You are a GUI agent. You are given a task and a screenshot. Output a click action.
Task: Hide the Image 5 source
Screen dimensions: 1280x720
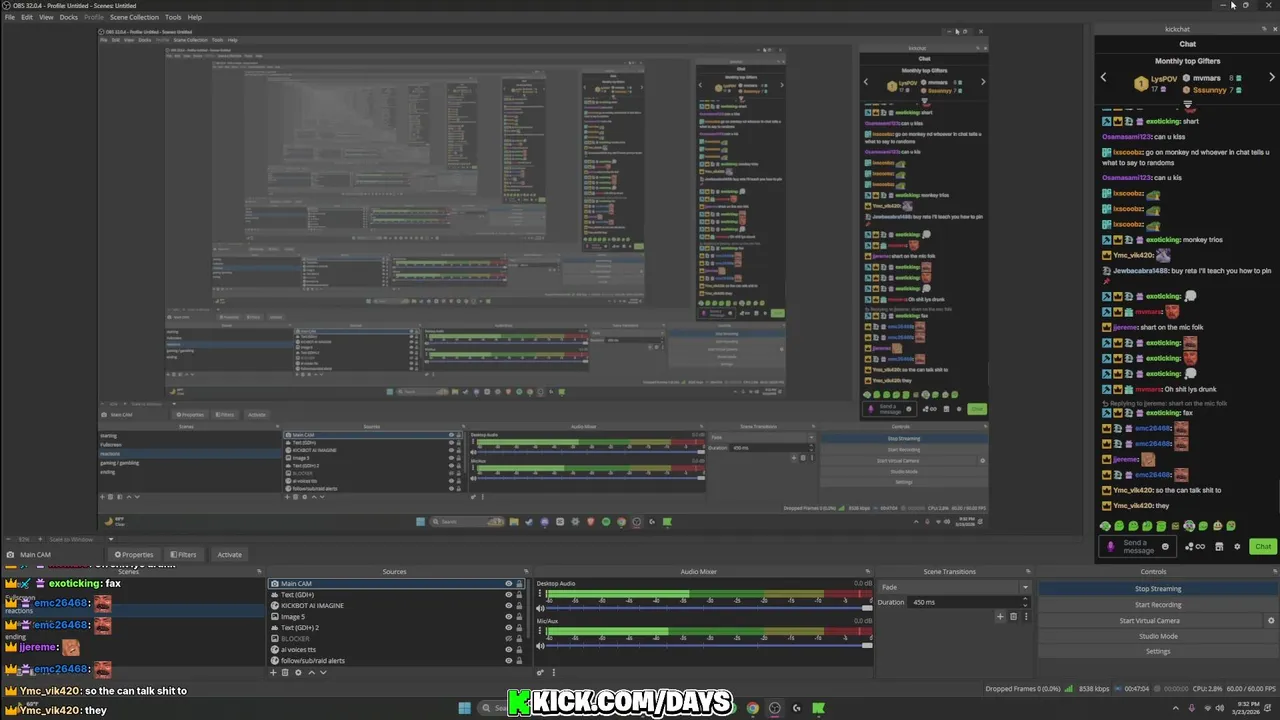[x=509, y=617]
